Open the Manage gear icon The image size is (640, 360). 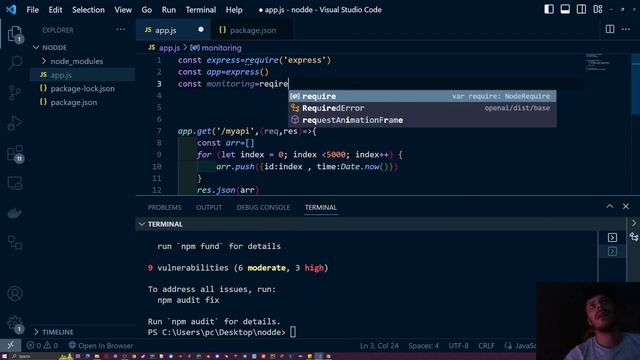[15, 323]
